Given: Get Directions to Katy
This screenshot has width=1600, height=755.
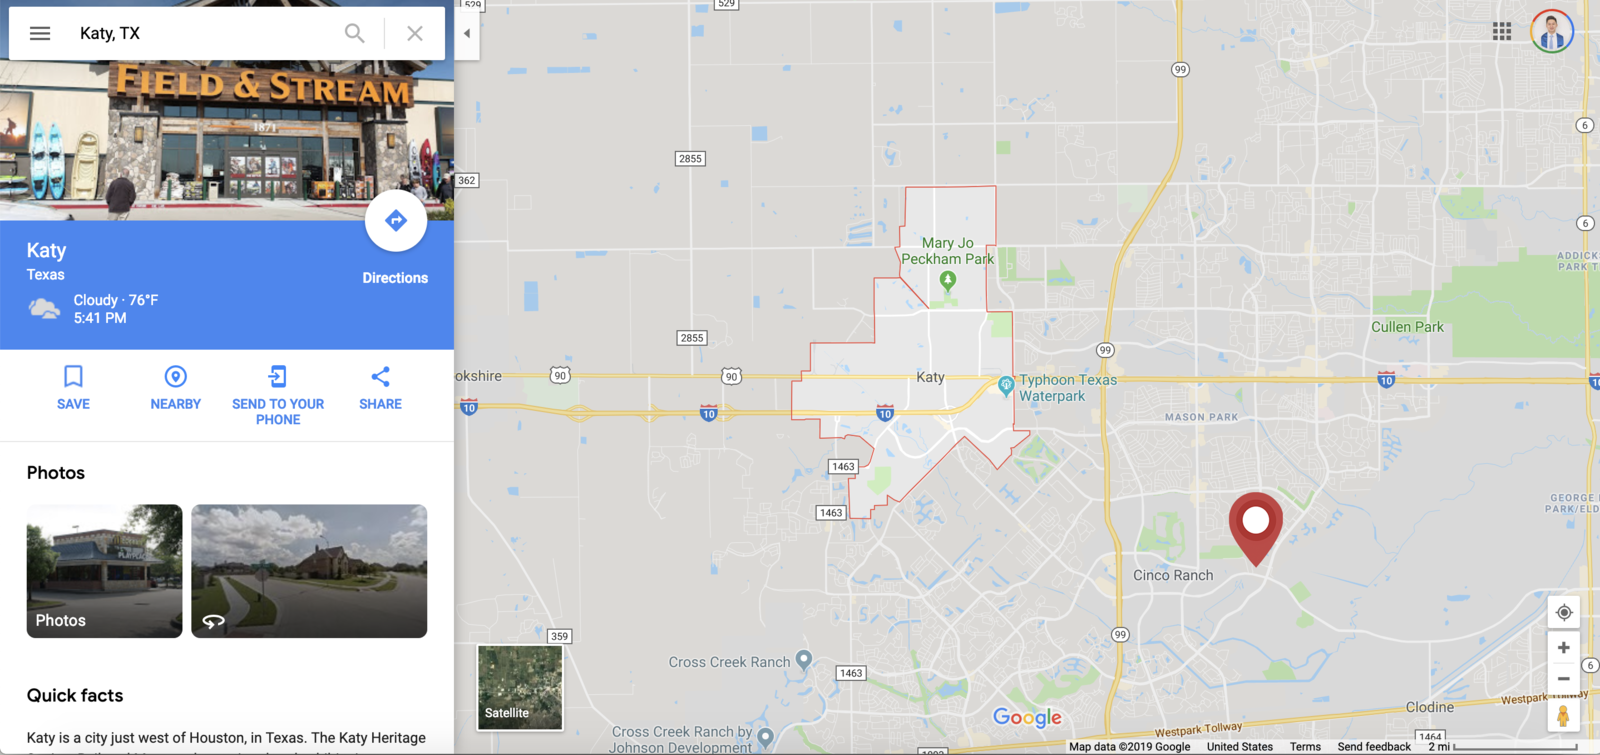Looking at the screenshot, I should pyautogui.click(x=396, y=221).
